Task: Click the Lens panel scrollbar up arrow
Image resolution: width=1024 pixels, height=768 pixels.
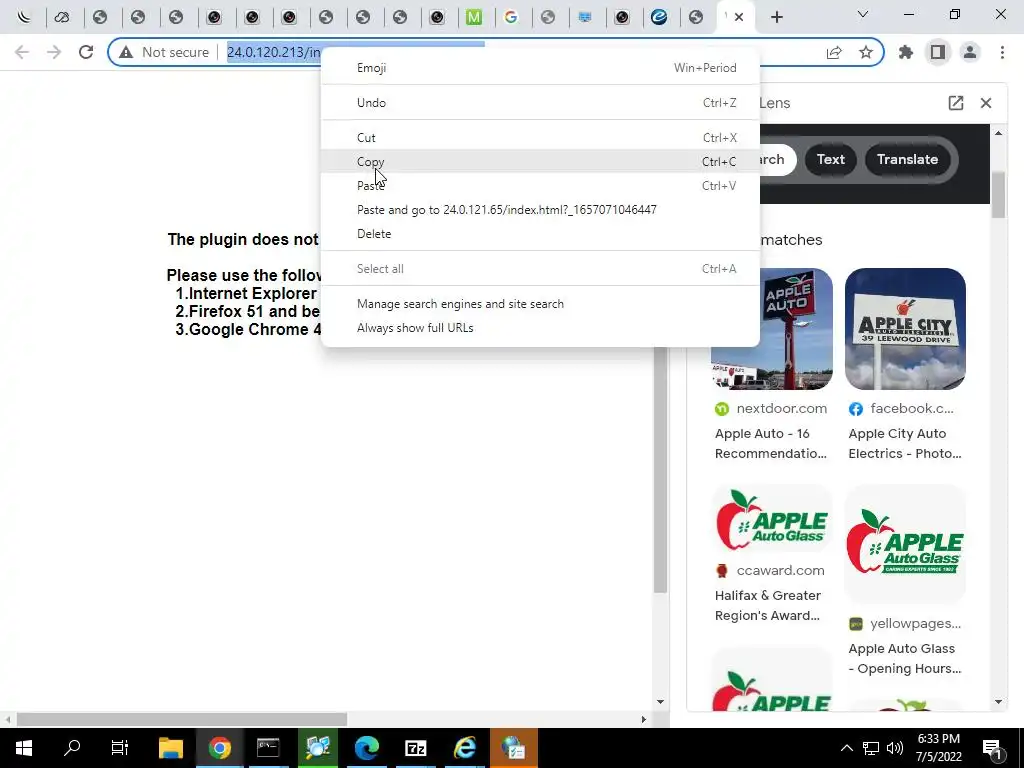Action: [998, 133]
